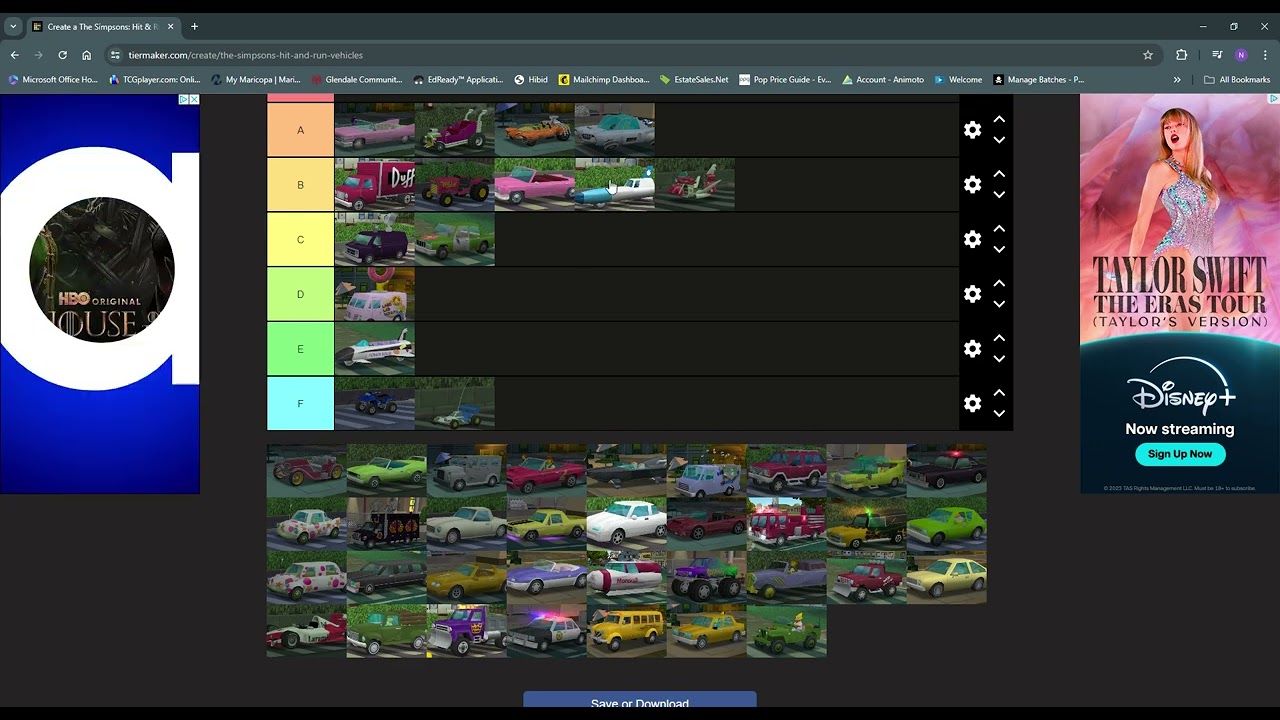Pick the monster truck thumbnail
The width and height of the screenshot is (1280, 720).
(707, 577)
